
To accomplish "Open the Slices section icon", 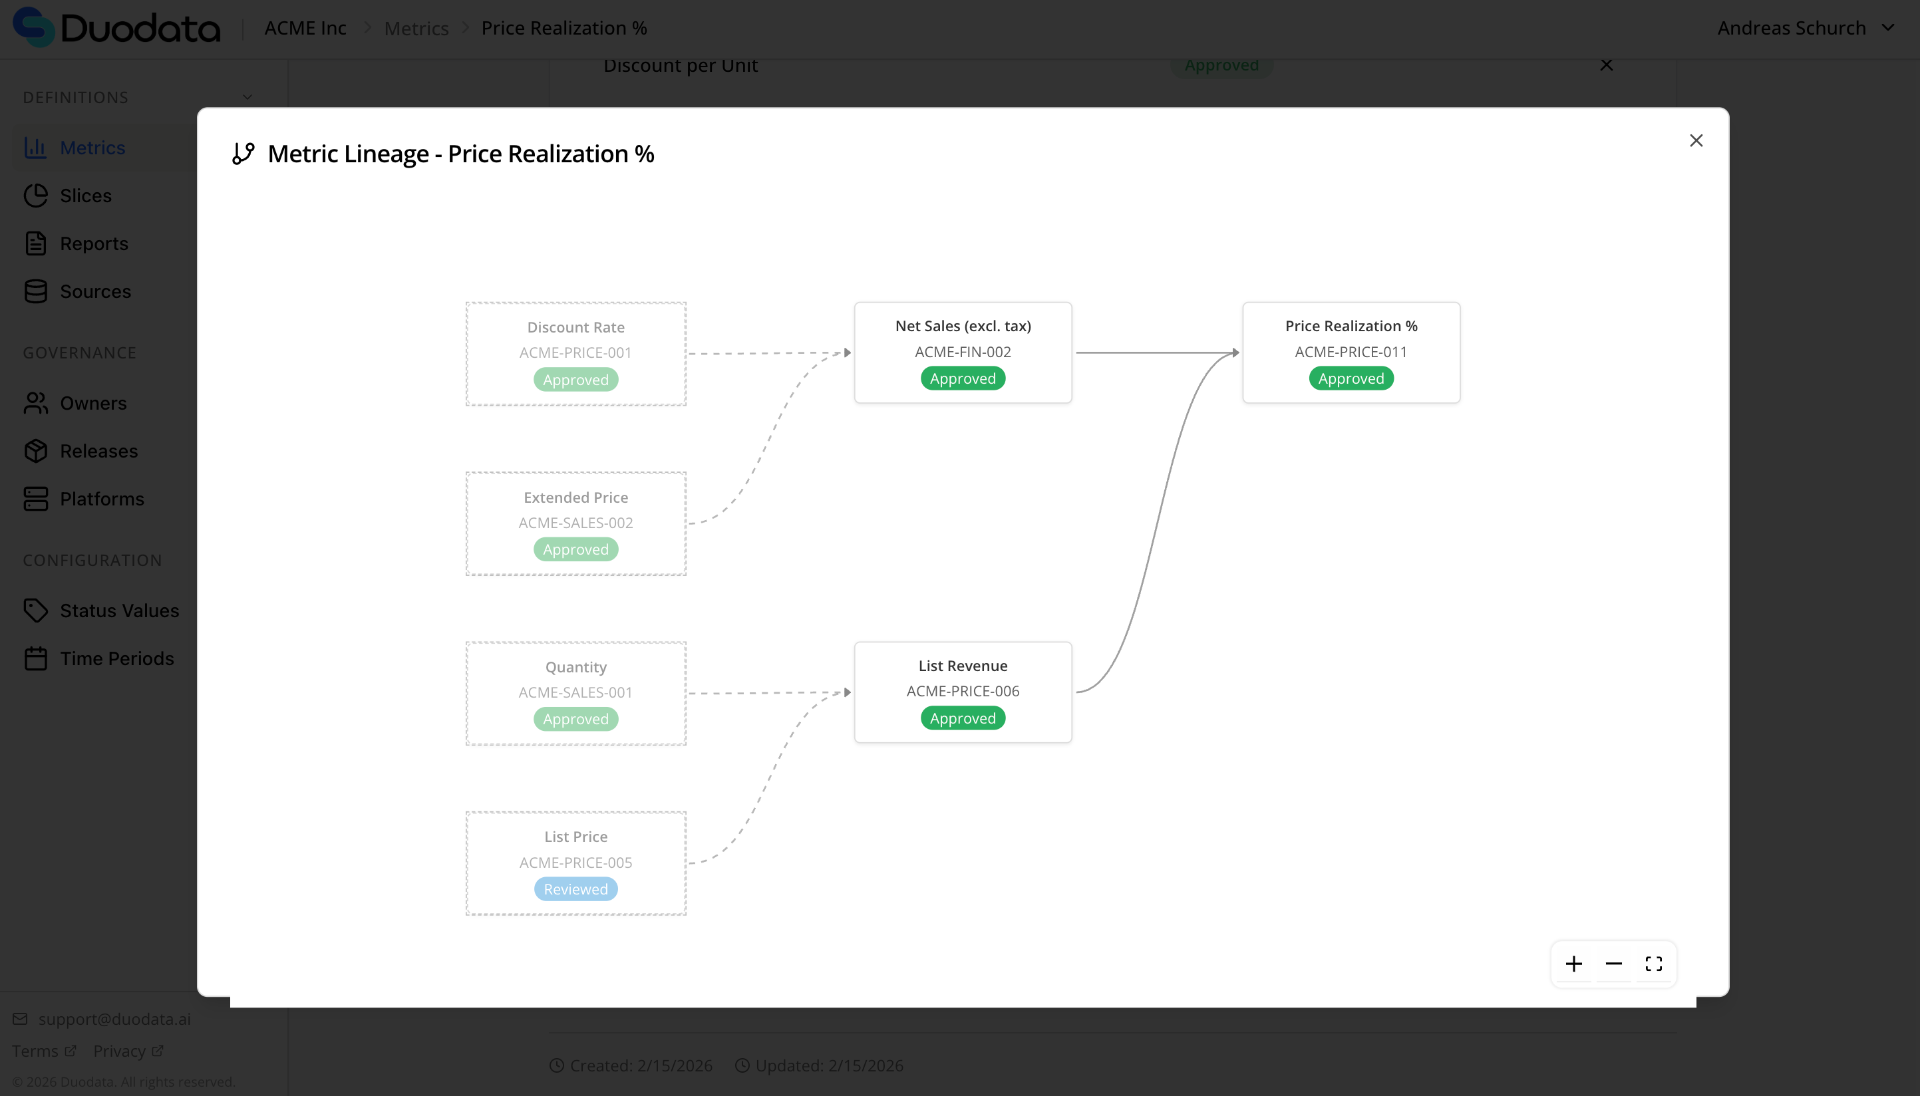I will (x=36, y=195).
